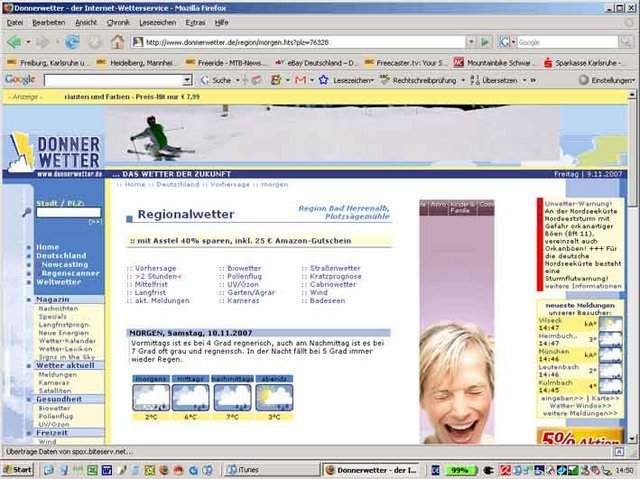Image resolution: width=640 pixels, height=479 pixels.
Task: Open the Gmail icon in Google toolbar
Action: [x=300, y=80]
